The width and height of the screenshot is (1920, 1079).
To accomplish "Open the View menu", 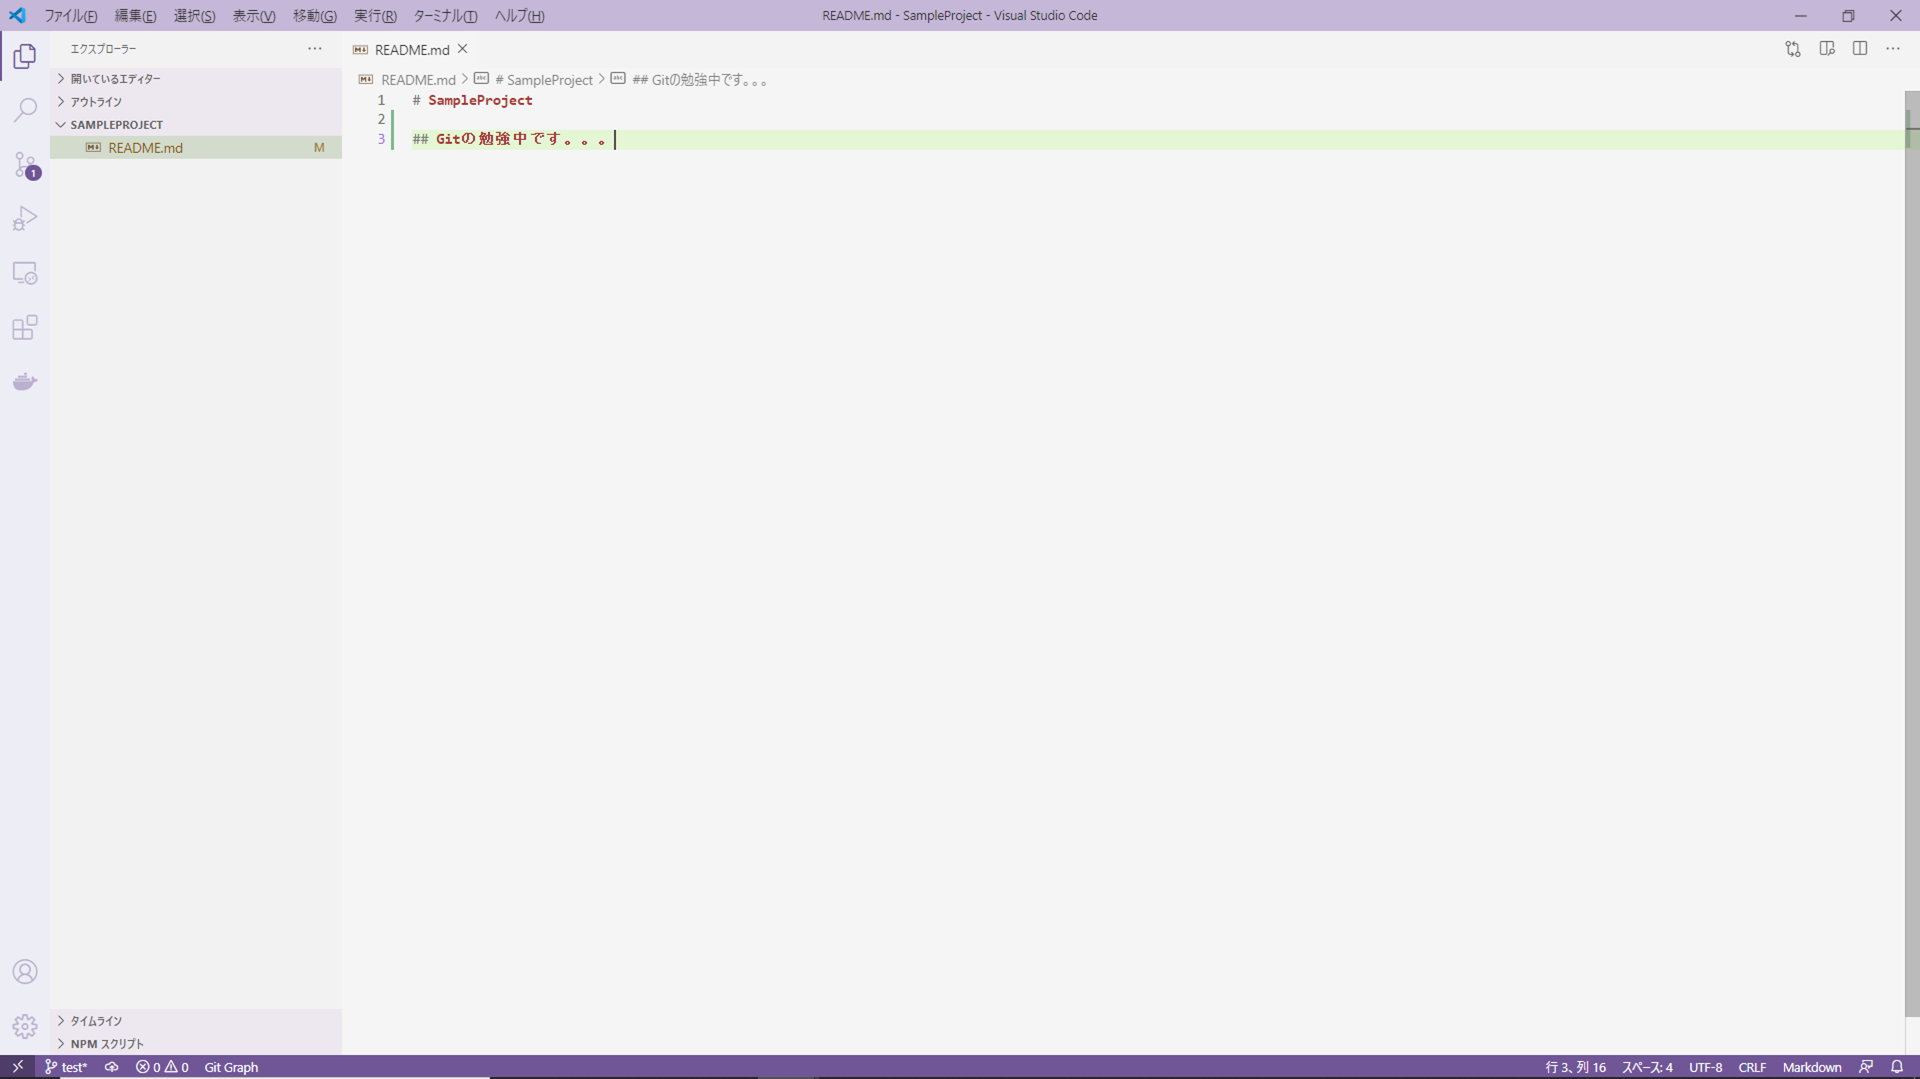I will pos(254,16).
